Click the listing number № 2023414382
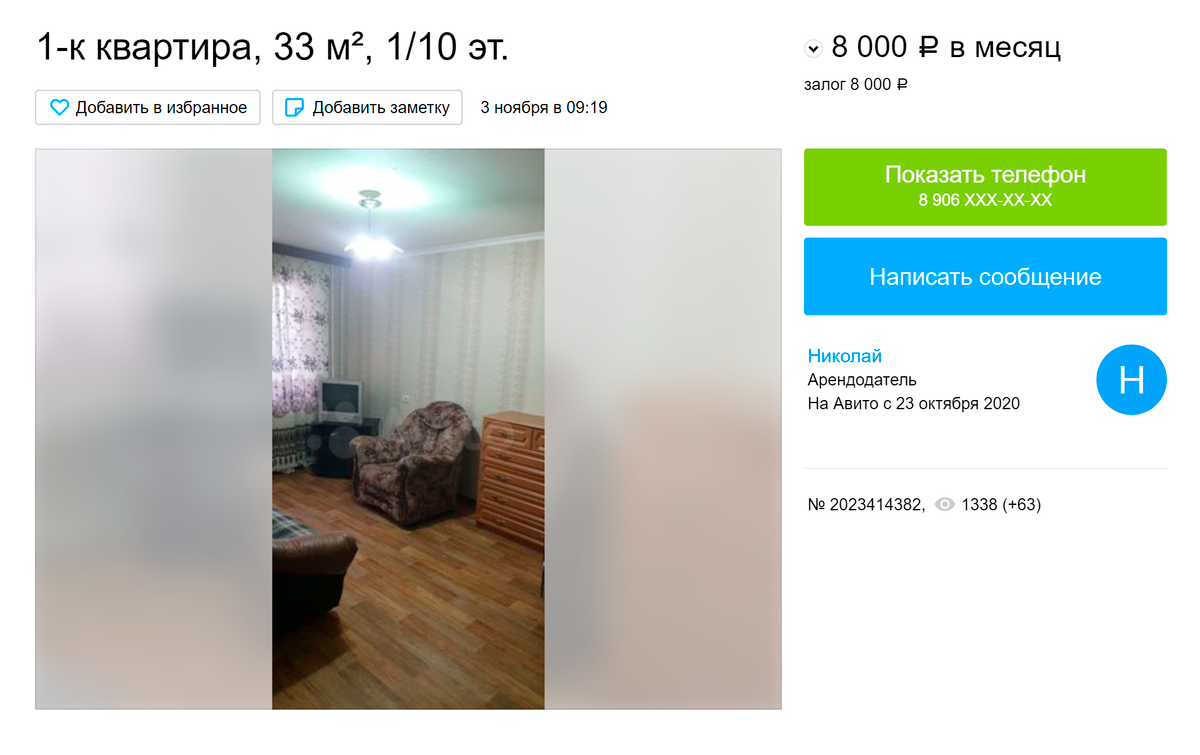 click(x=866, y=505)
